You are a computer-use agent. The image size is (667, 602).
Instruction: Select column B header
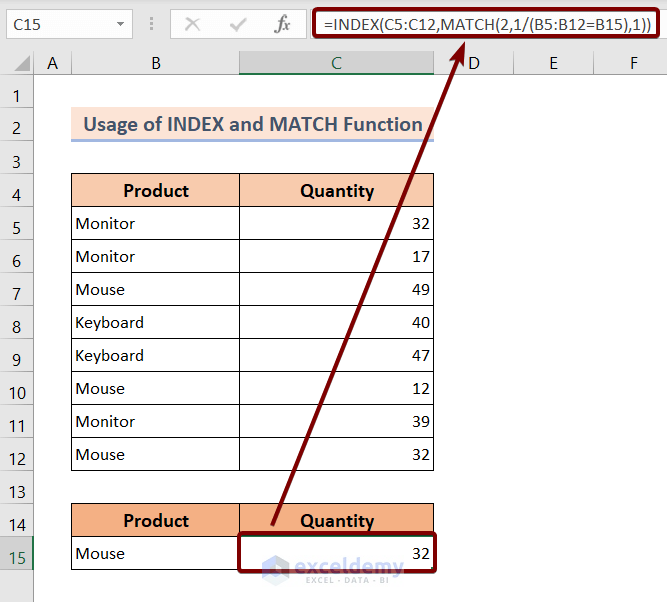pos(156,63)
